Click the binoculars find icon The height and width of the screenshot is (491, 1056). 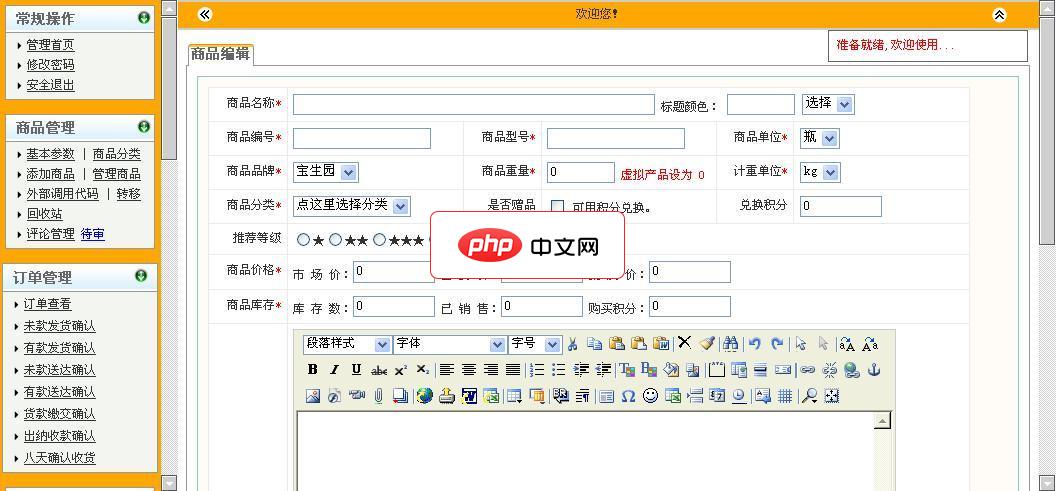[x=731, y=344]
